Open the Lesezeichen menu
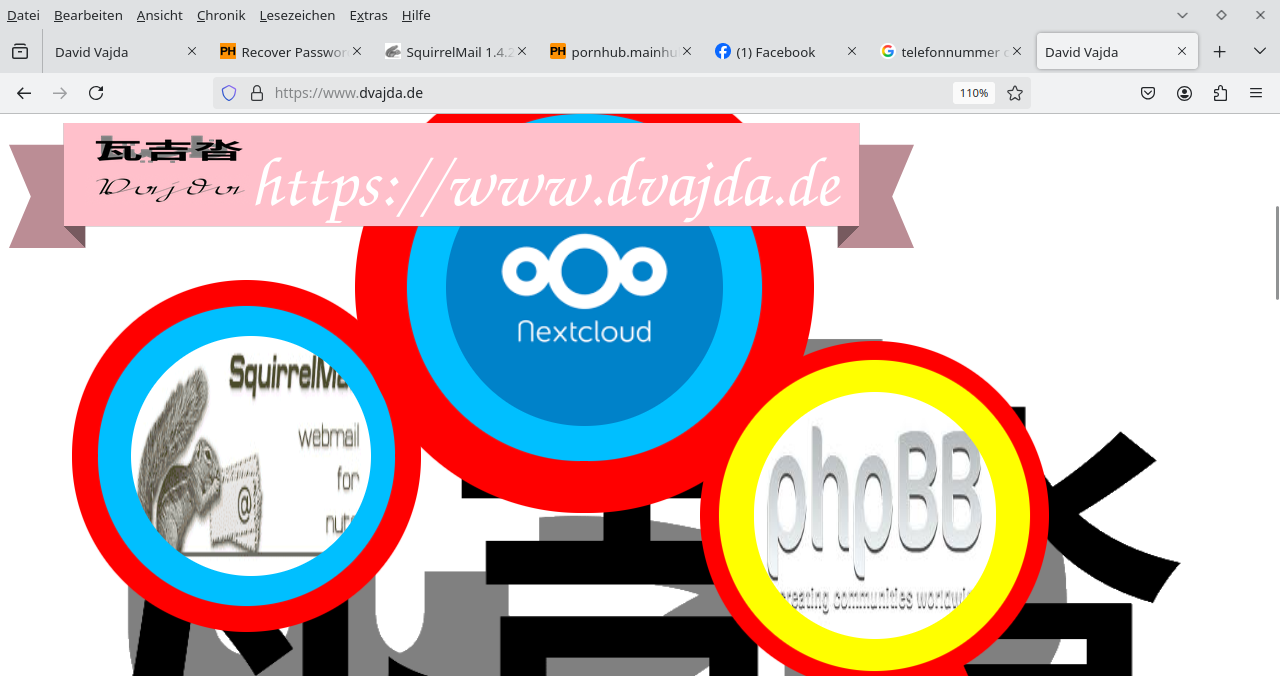 297,15
